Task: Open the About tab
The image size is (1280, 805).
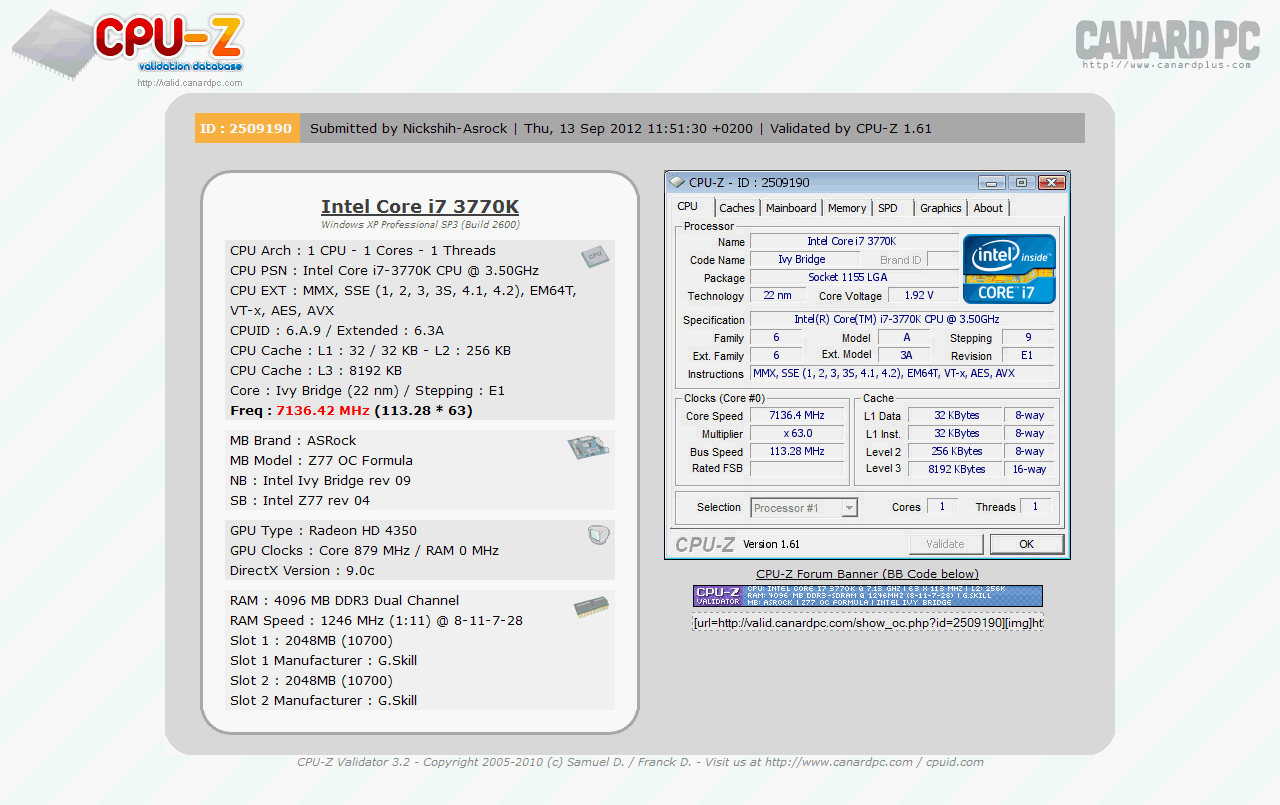Action: [x=988, y=208]
